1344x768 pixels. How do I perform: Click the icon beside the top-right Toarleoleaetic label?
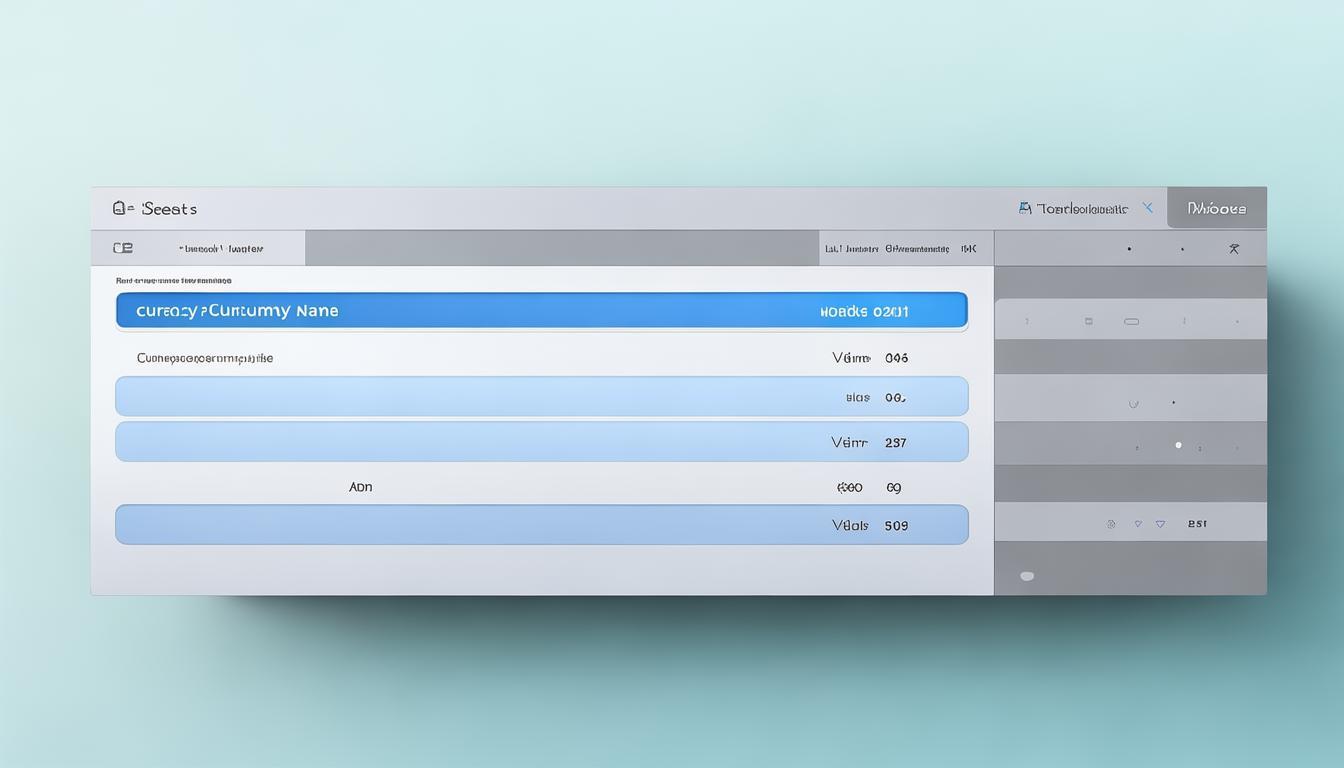tap(1024, 208)
